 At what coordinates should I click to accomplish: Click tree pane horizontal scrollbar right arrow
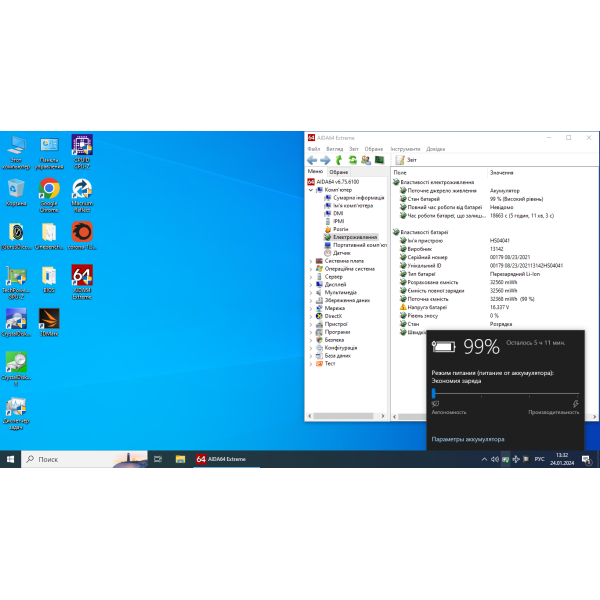click(x=383, y=416)
